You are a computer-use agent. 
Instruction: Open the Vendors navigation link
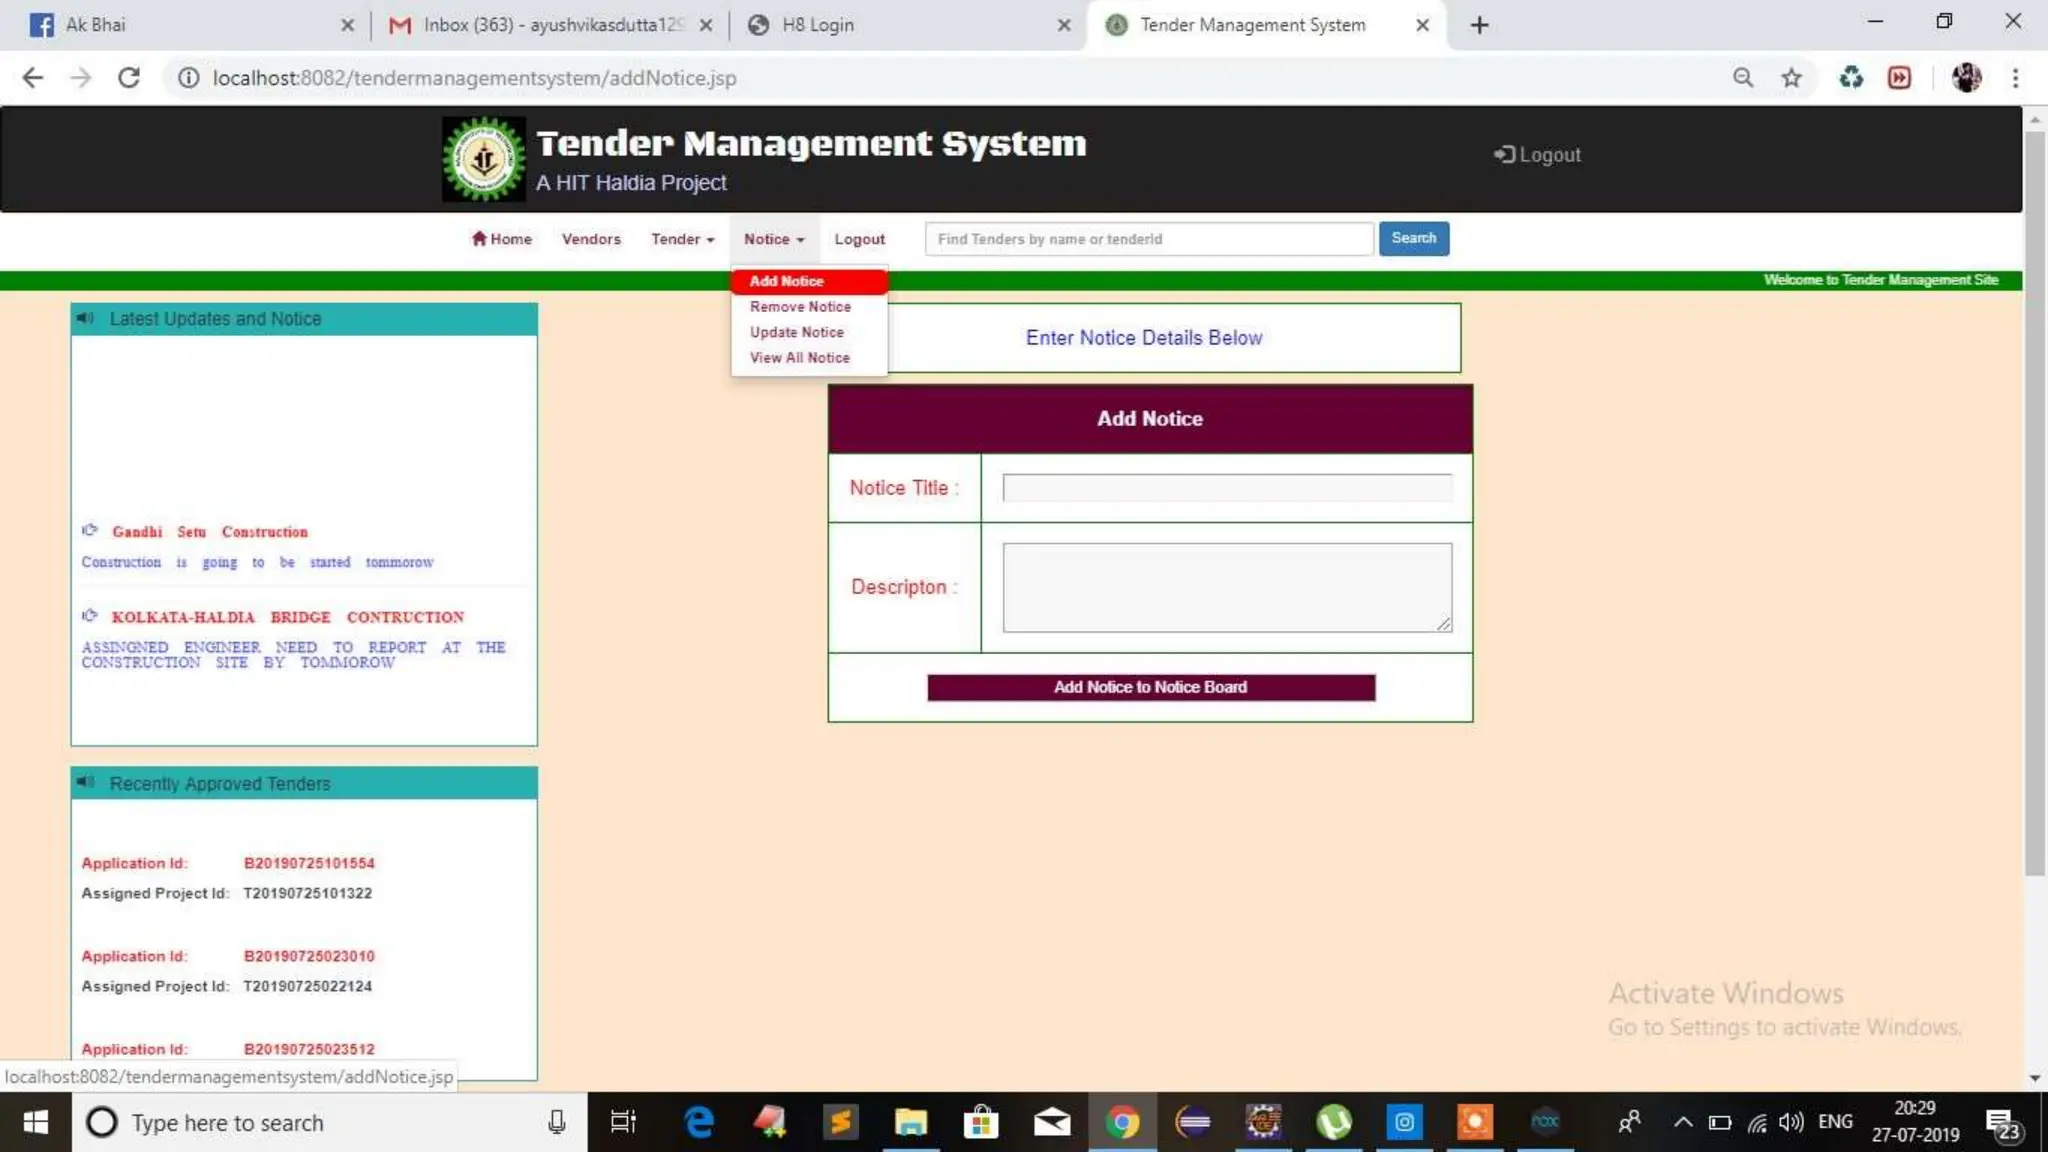point(590,239)
